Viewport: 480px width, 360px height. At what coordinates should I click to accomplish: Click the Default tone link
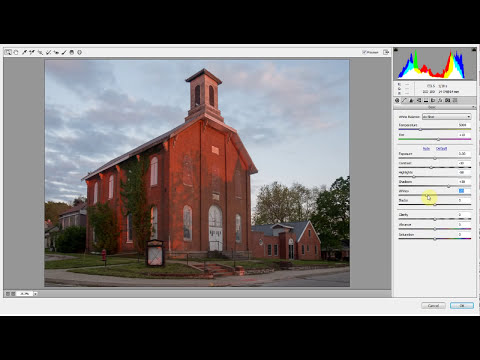(x=441, y=149)
